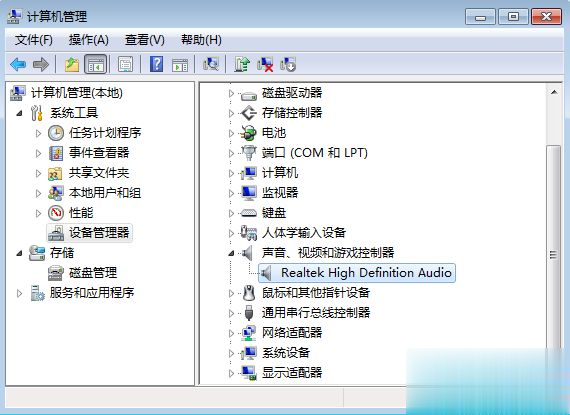This screenshot has height=415, width=570.
Task: Minimize the 计算机管理 window
Action: [x=480, y=17]
